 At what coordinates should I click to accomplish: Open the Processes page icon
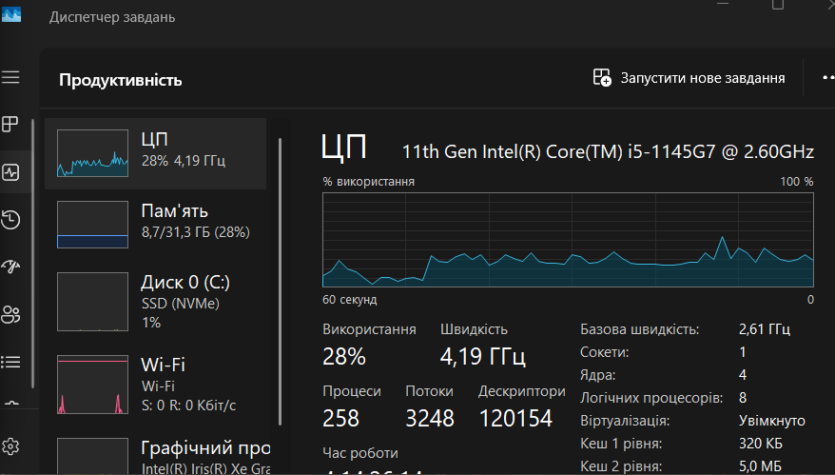click(11, 124)
